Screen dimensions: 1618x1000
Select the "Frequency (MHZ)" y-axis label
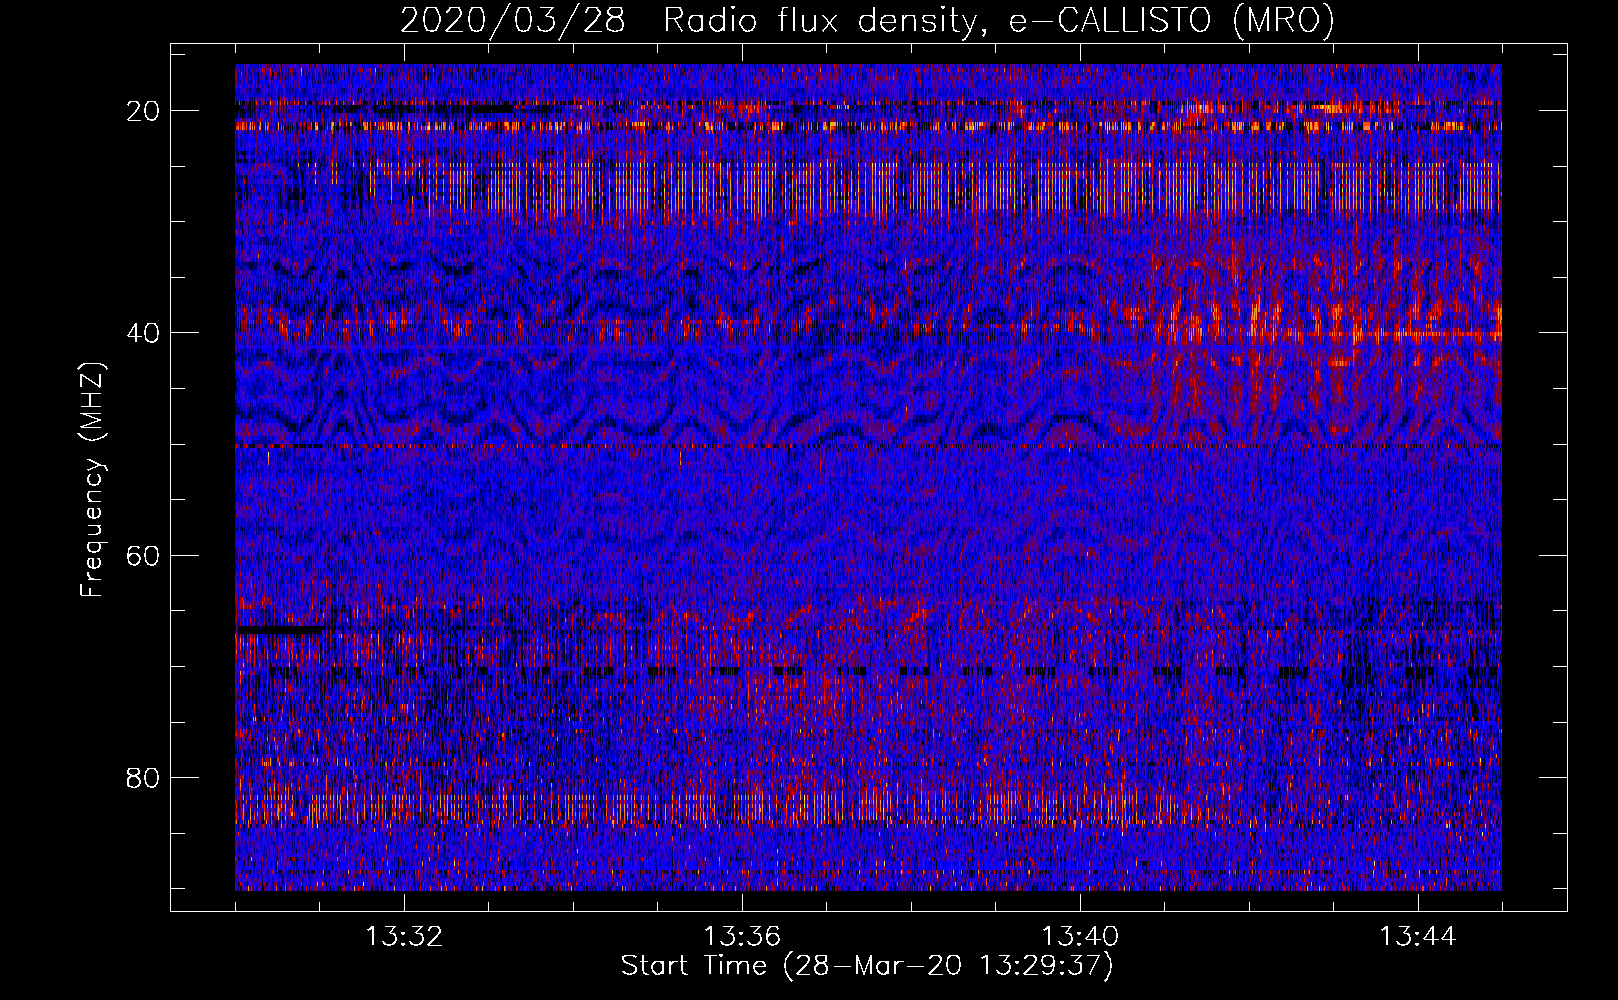pos(92,479)
